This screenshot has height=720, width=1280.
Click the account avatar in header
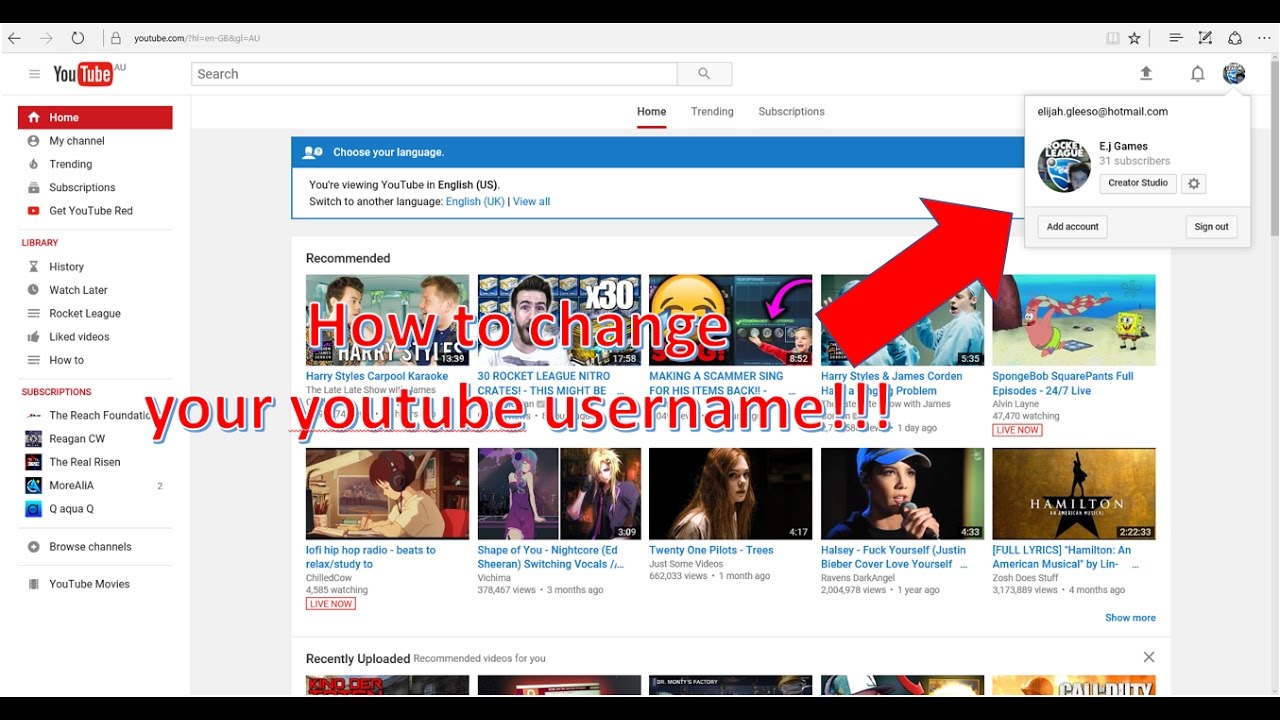point(1234,73)
